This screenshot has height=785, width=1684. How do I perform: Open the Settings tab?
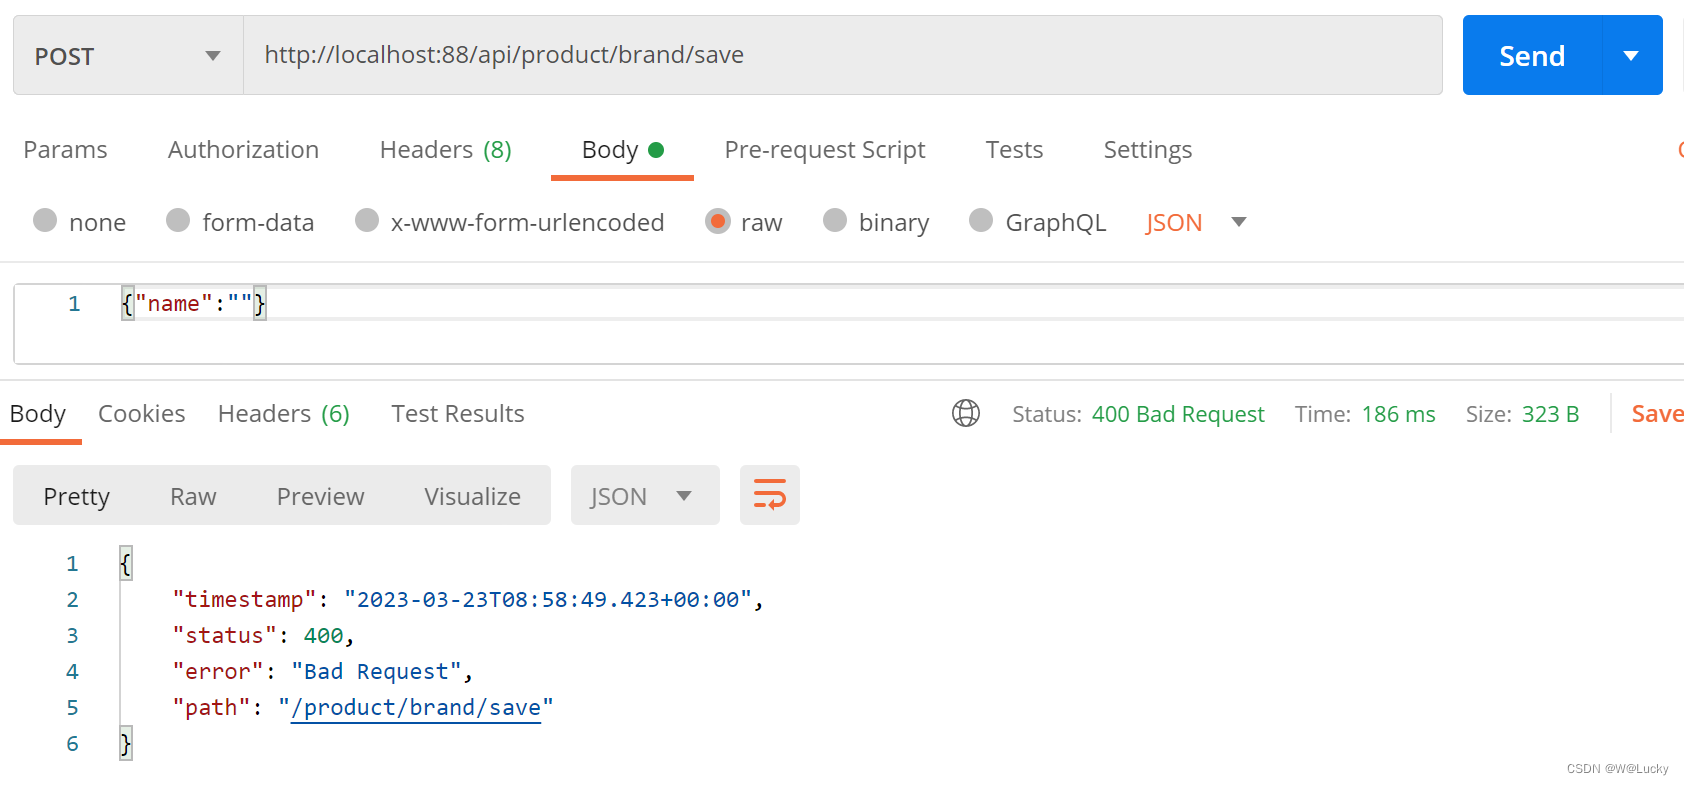(1148, 150)
